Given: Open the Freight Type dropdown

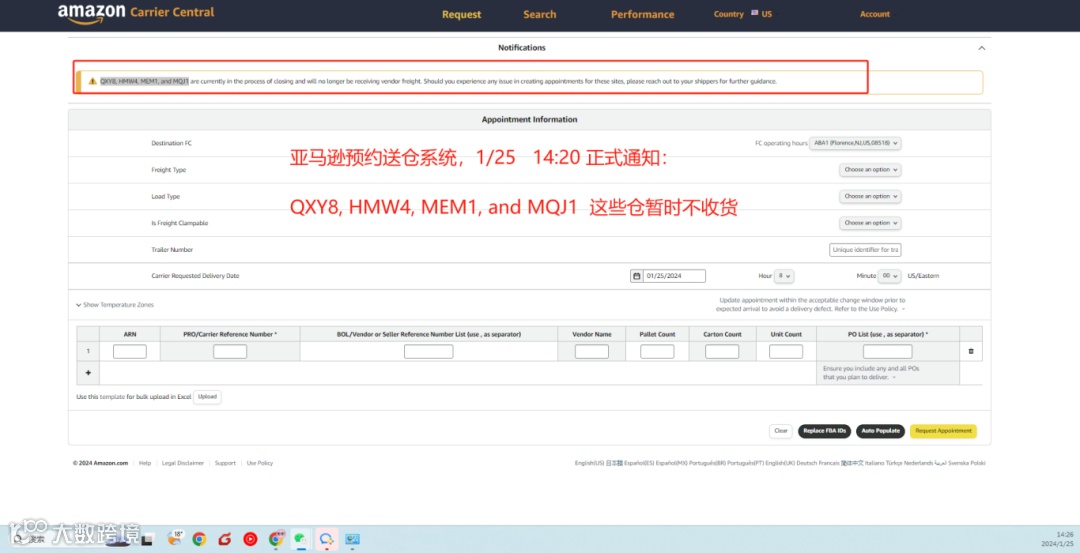Looking at the screenshot, I should (x=870, y=169).
